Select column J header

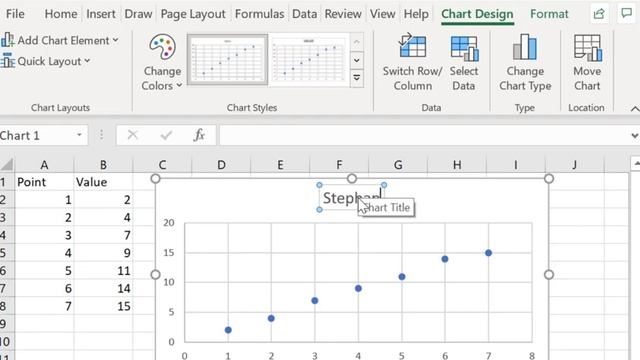pos(575,165)
